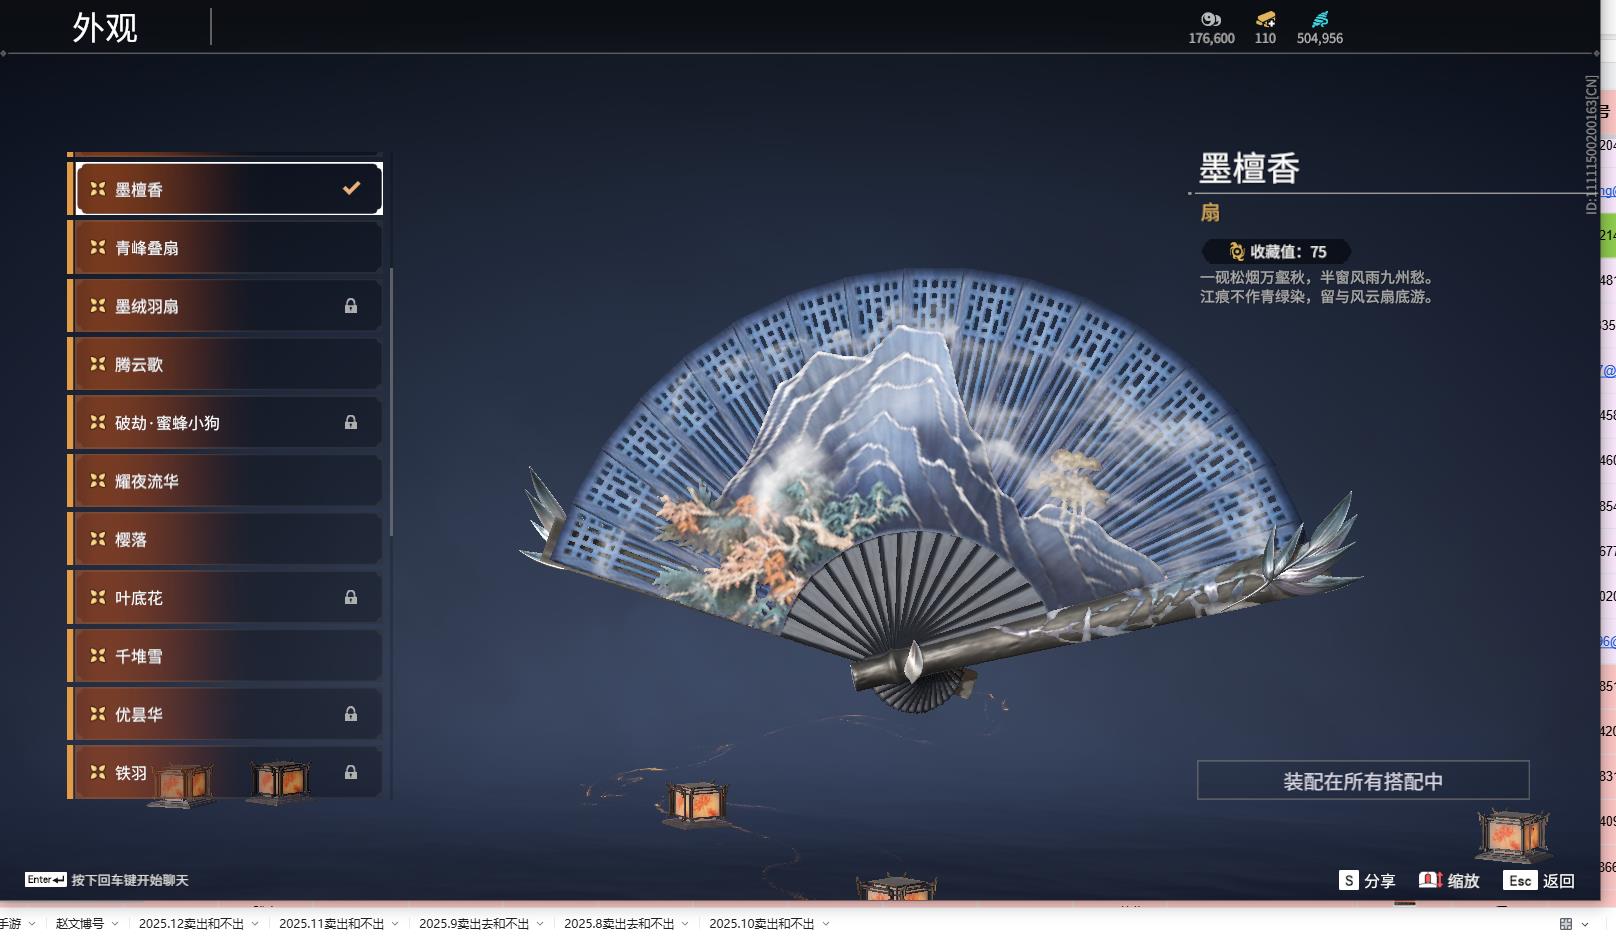Click the 缩放 zoom control
1616x939 pixels.
pos(1449,880)
